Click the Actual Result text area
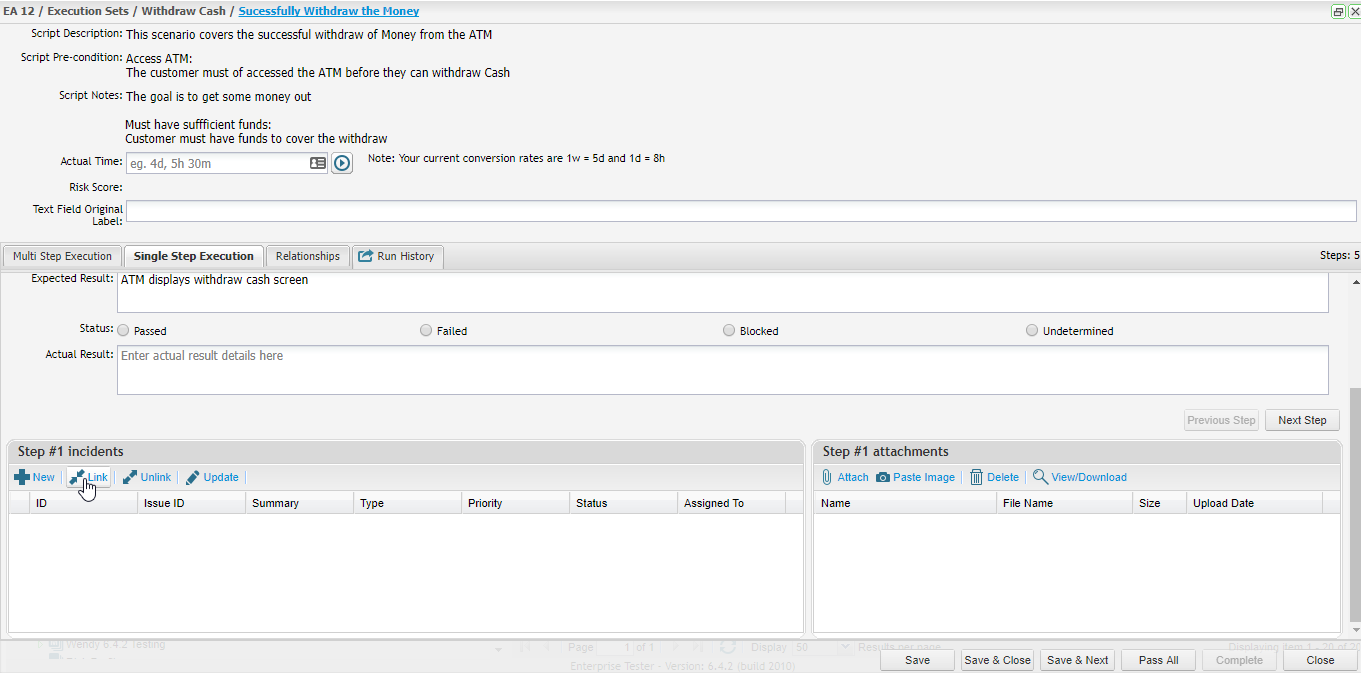1361x673 pixels. (x=722, y=370)
